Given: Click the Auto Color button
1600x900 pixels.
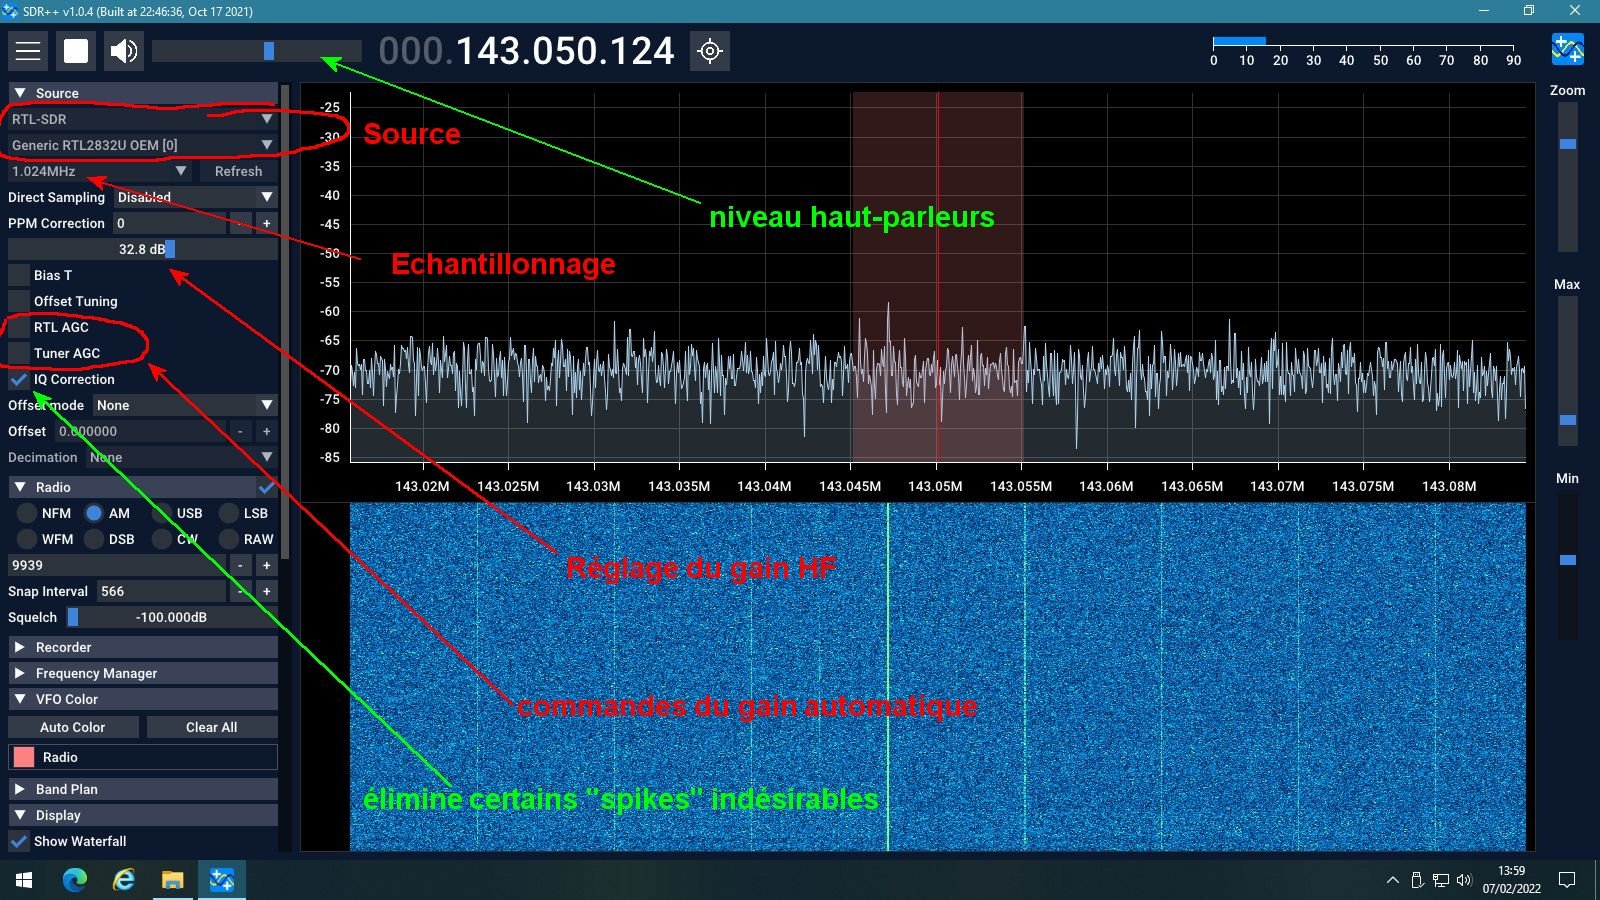Looking at the screenshot, I should pos(73,727).
